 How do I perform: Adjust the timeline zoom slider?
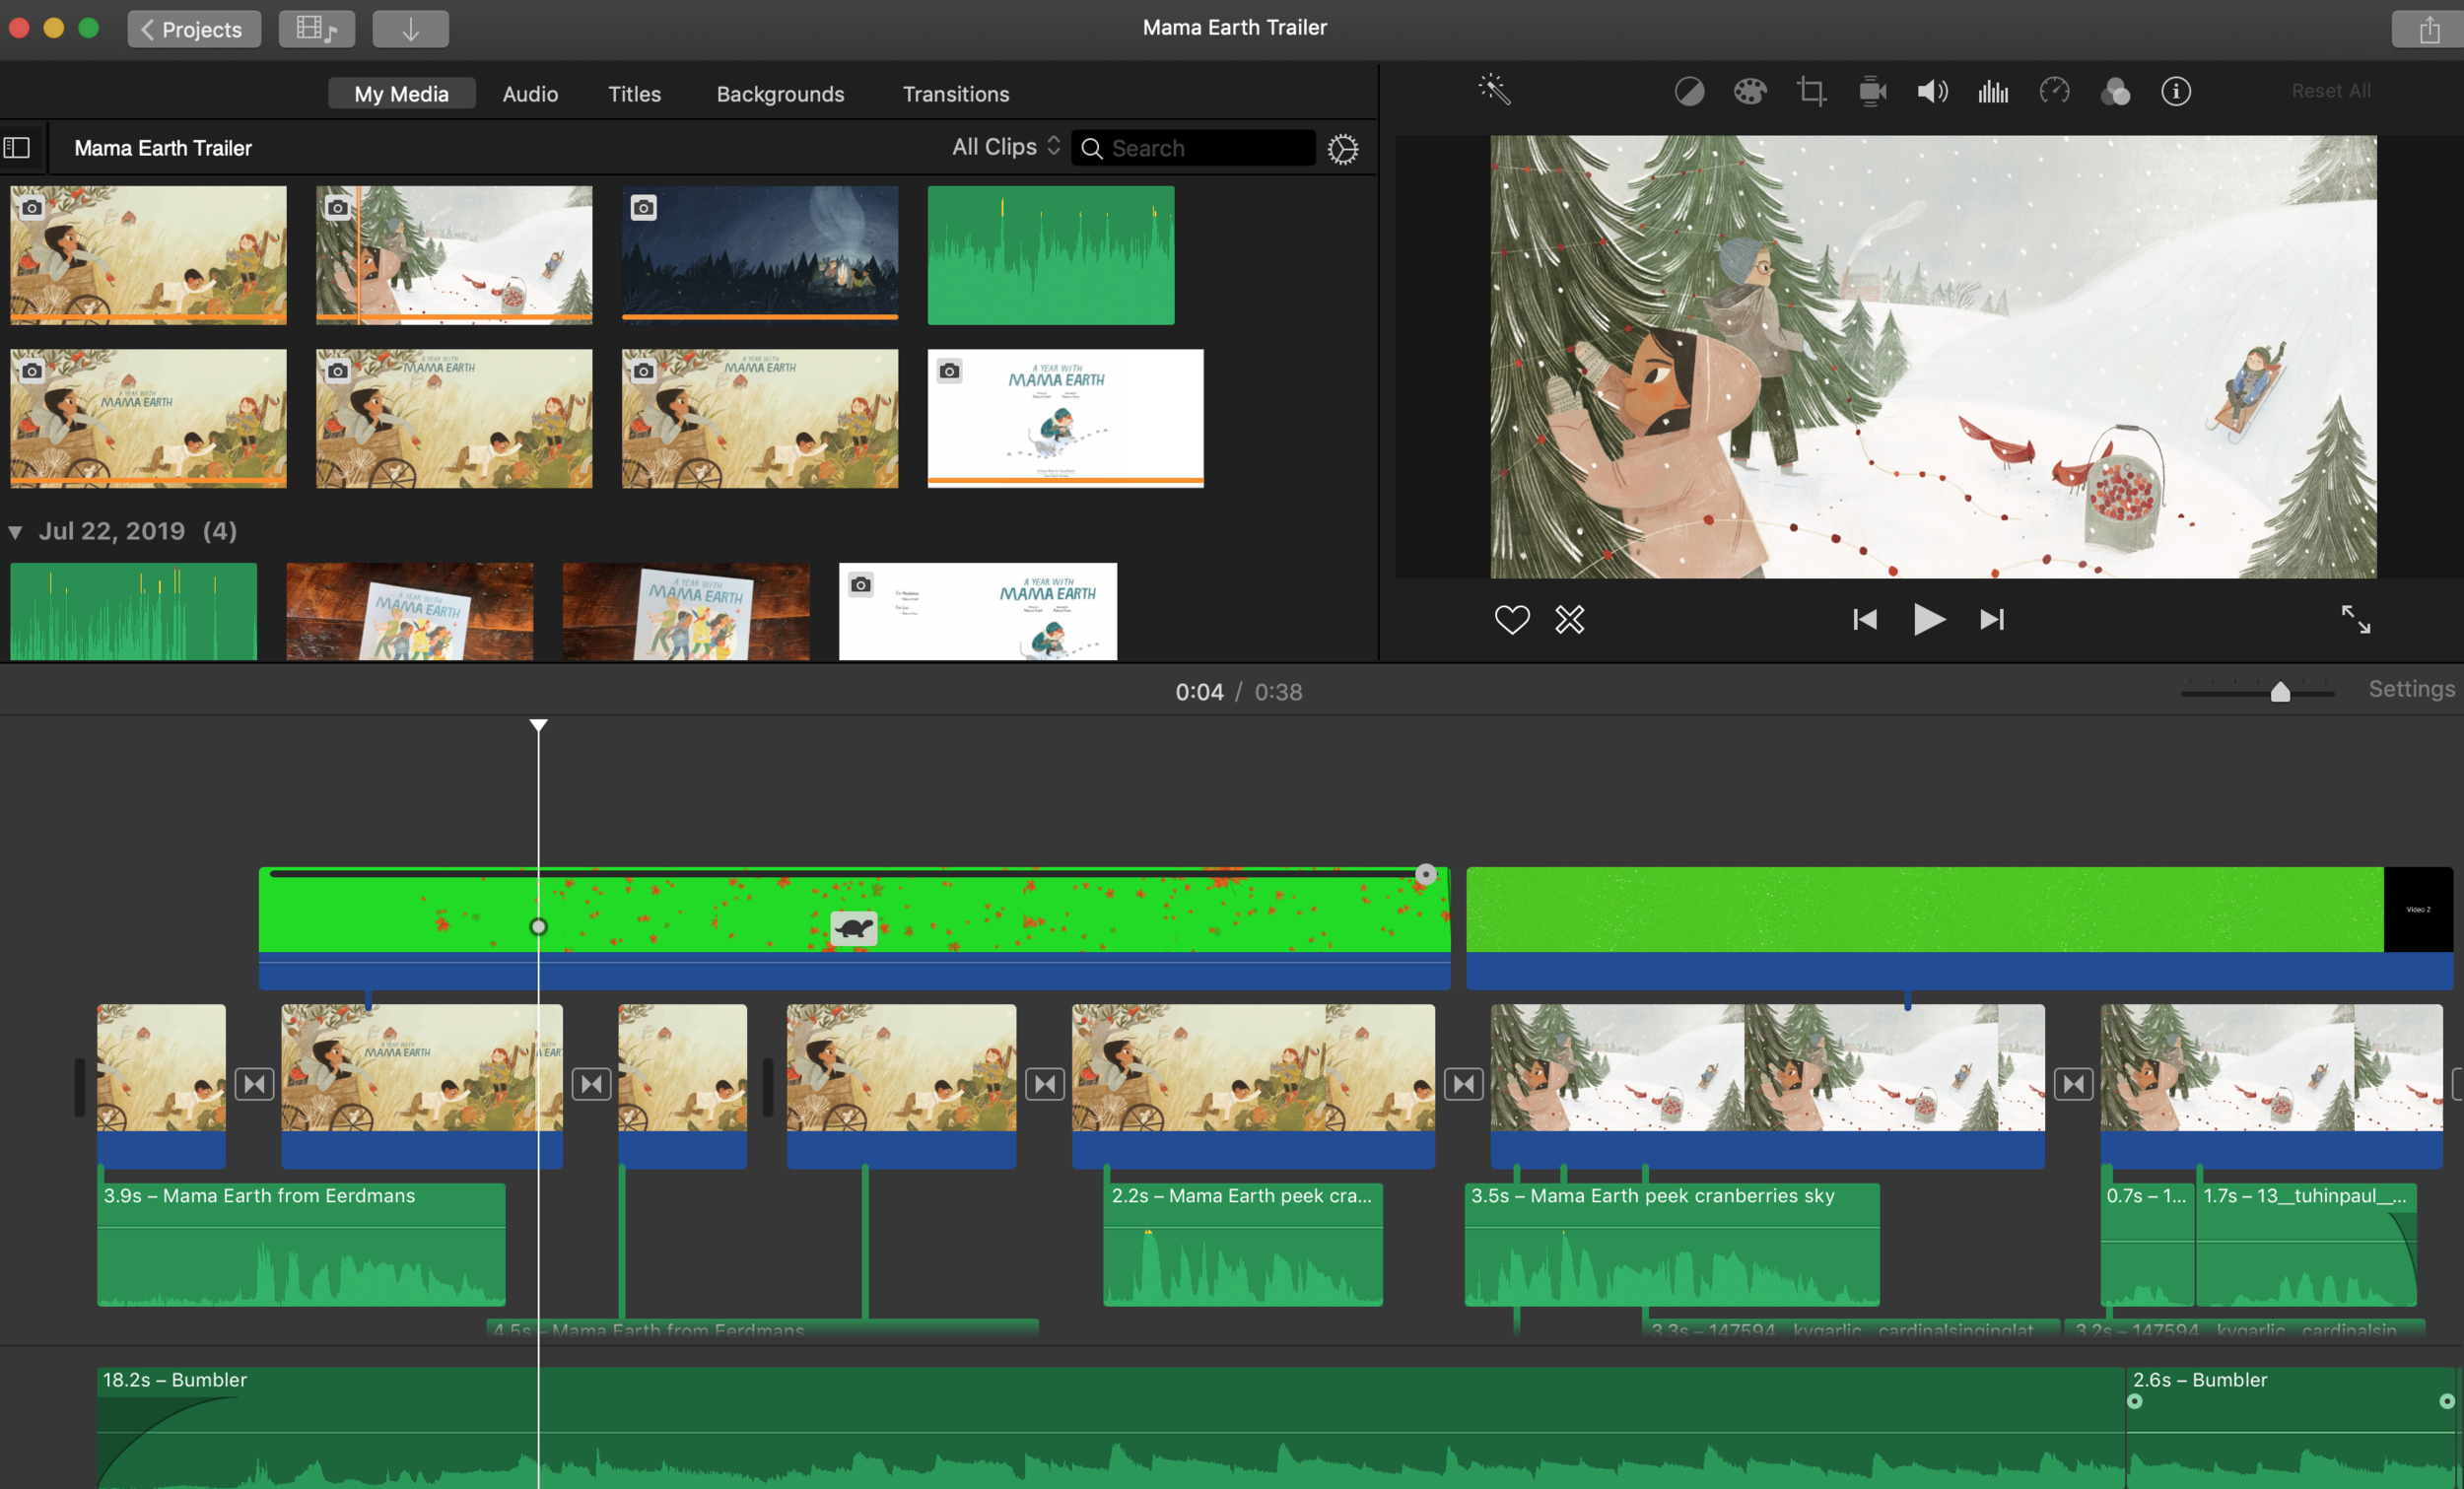(x=2280, y=692)
